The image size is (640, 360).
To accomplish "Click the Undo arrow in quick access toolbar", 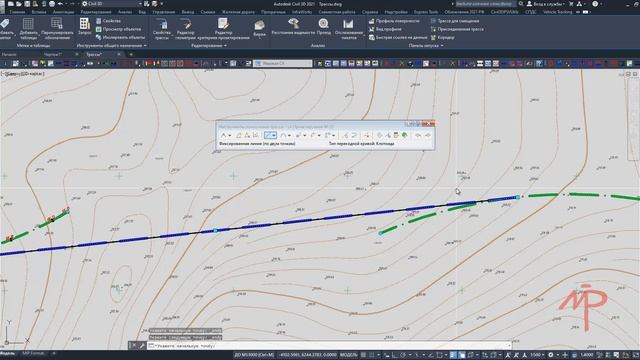I will 60,4.
